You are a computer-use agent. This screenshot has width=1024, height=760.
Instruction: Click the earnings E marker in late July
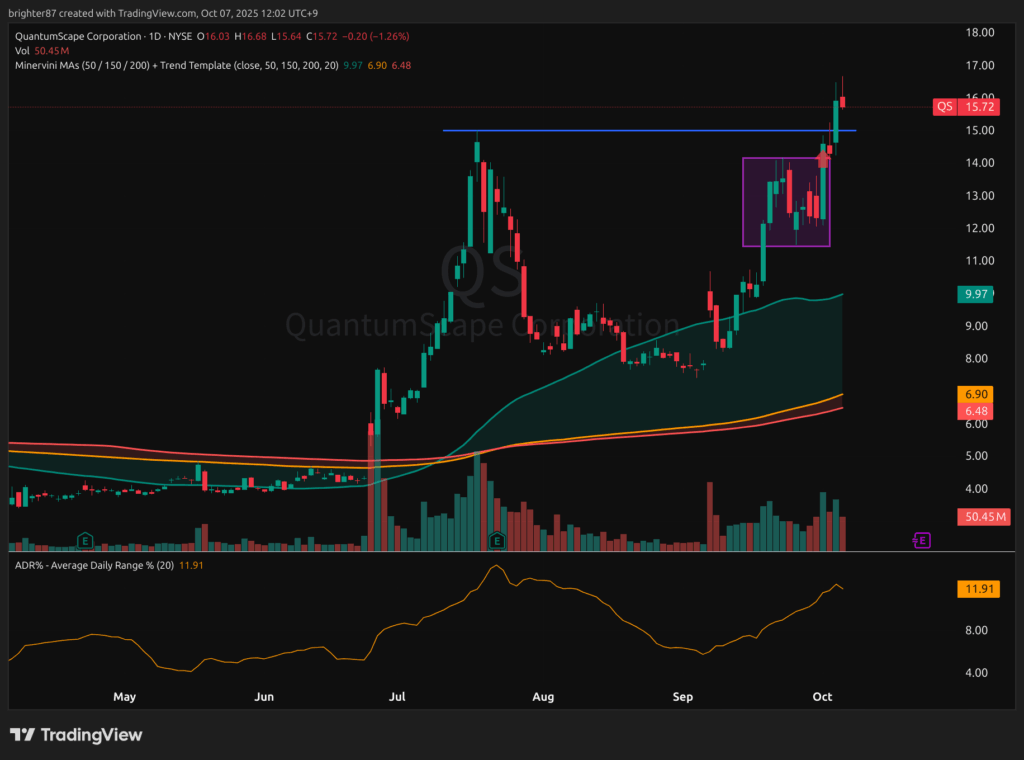click(496, 540)
